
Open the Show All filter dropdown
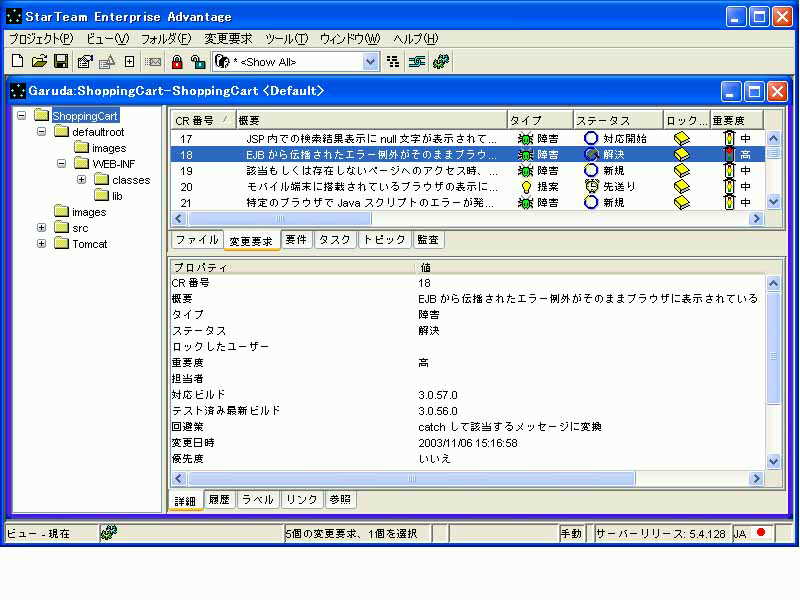(x=370, y=62)
